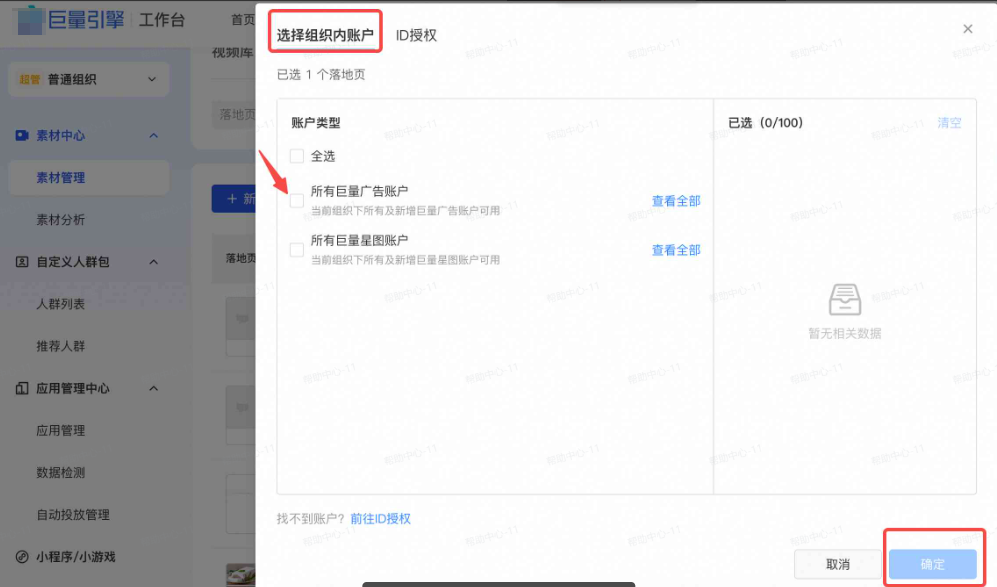Click the 取消 button

pyautogui.click(x=837, y=564)
